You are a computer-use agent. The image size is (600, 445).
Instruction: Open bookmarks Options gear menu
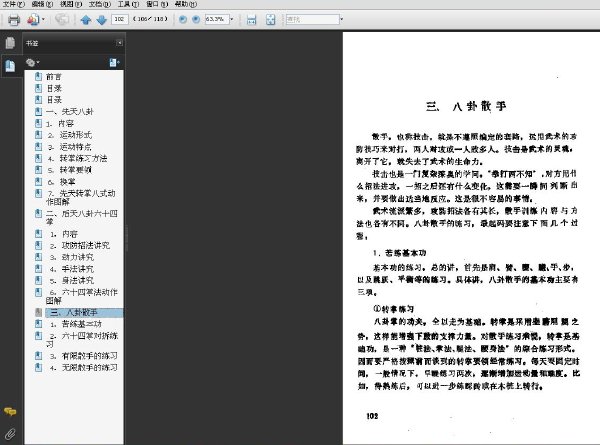click(x=33, y=62)
